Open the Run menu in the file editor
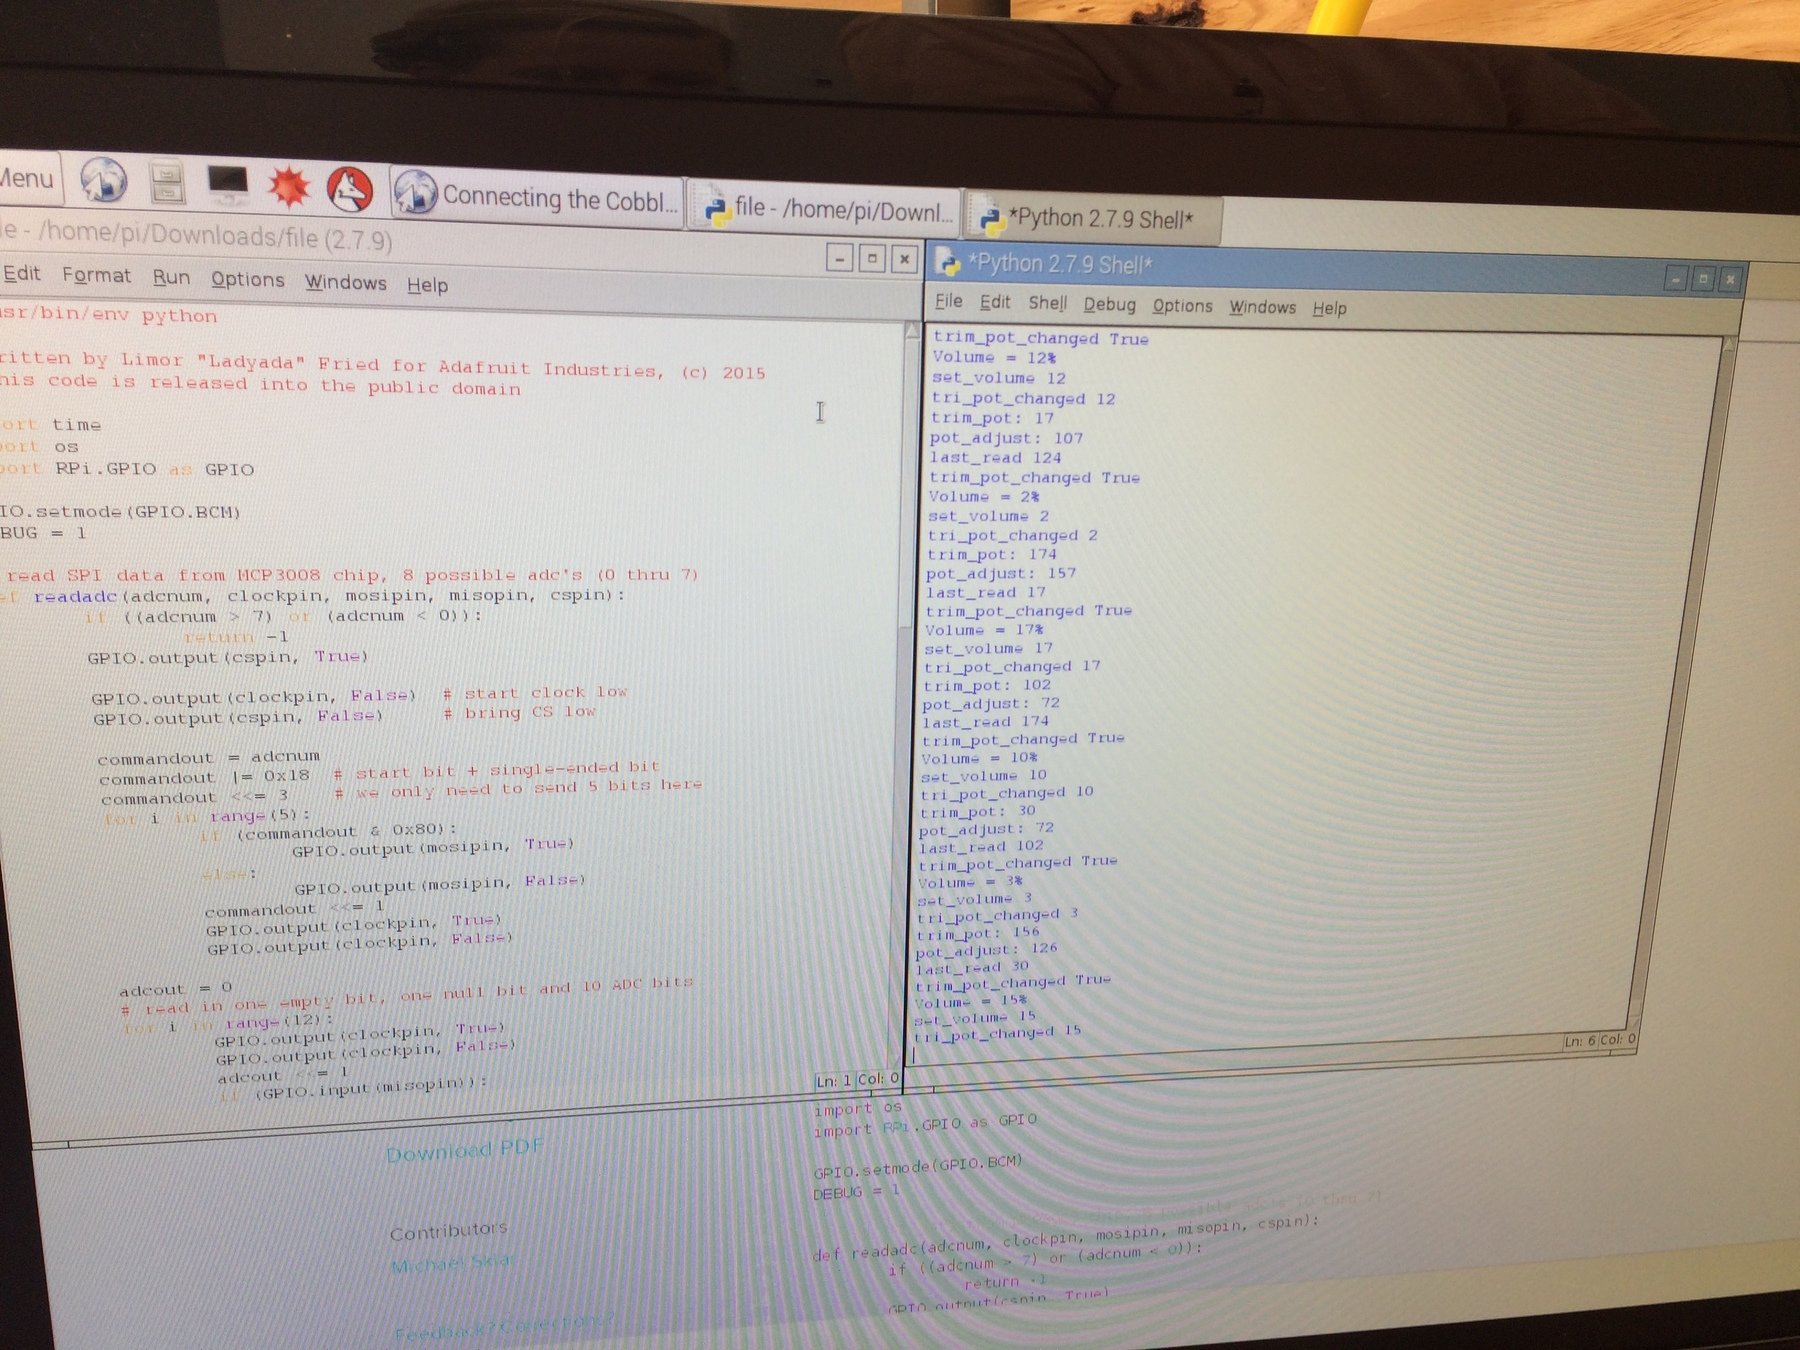 coord(171,277)
